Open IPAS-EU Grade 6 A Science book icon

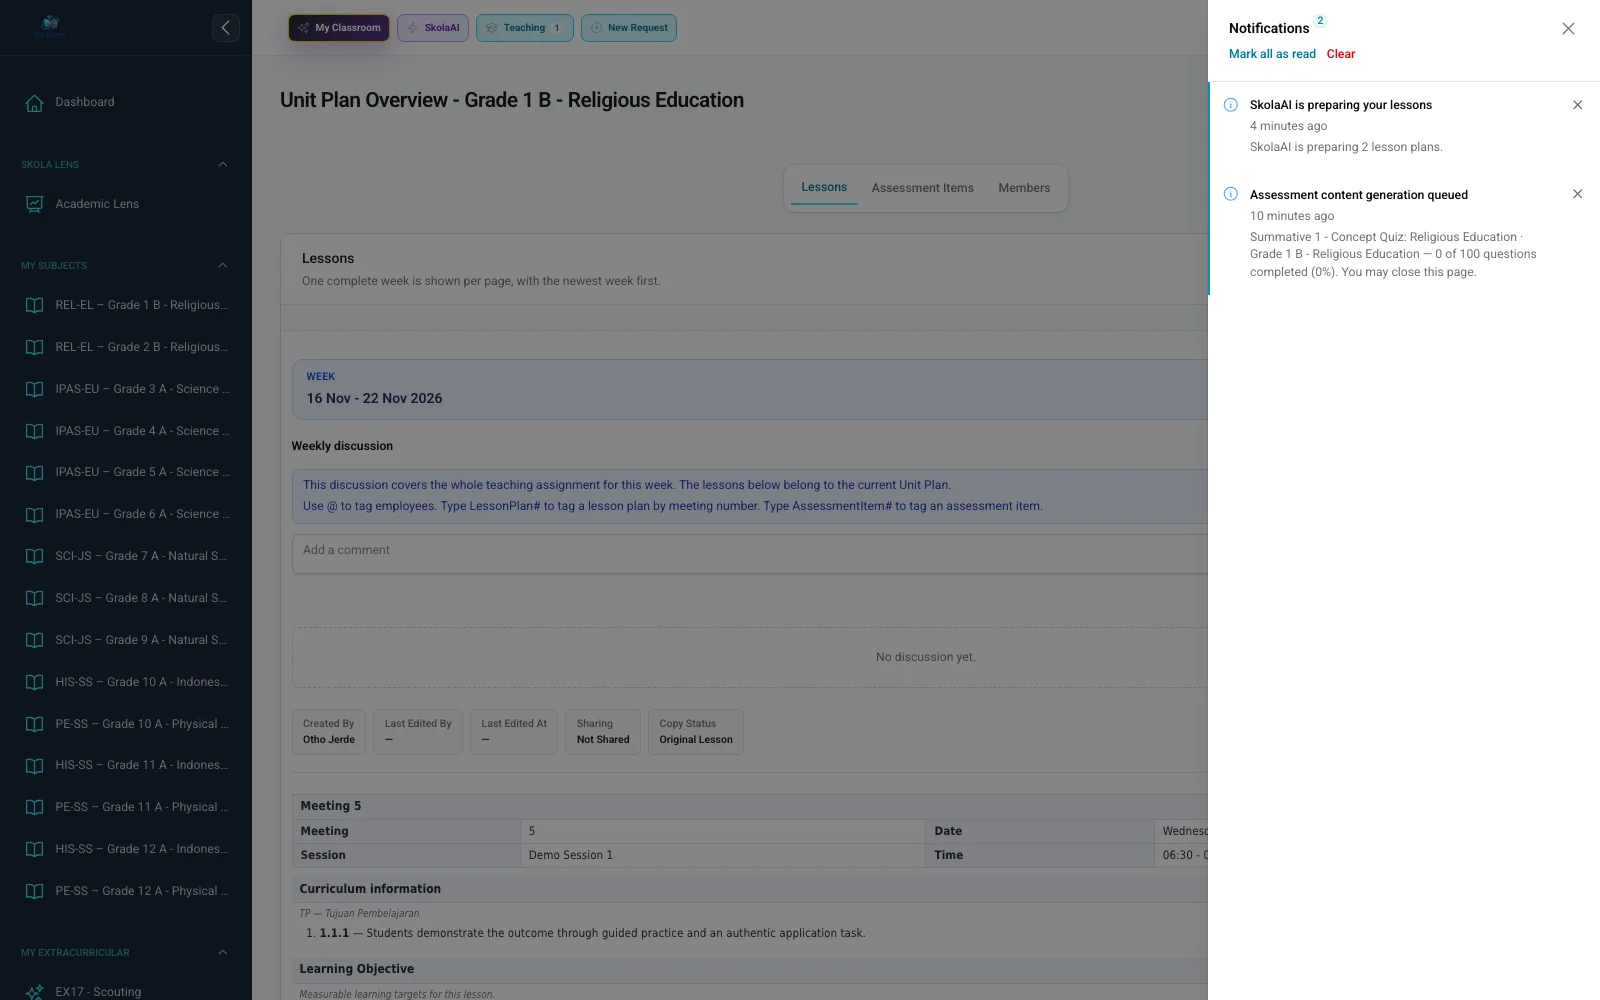(x=34, y=514)
